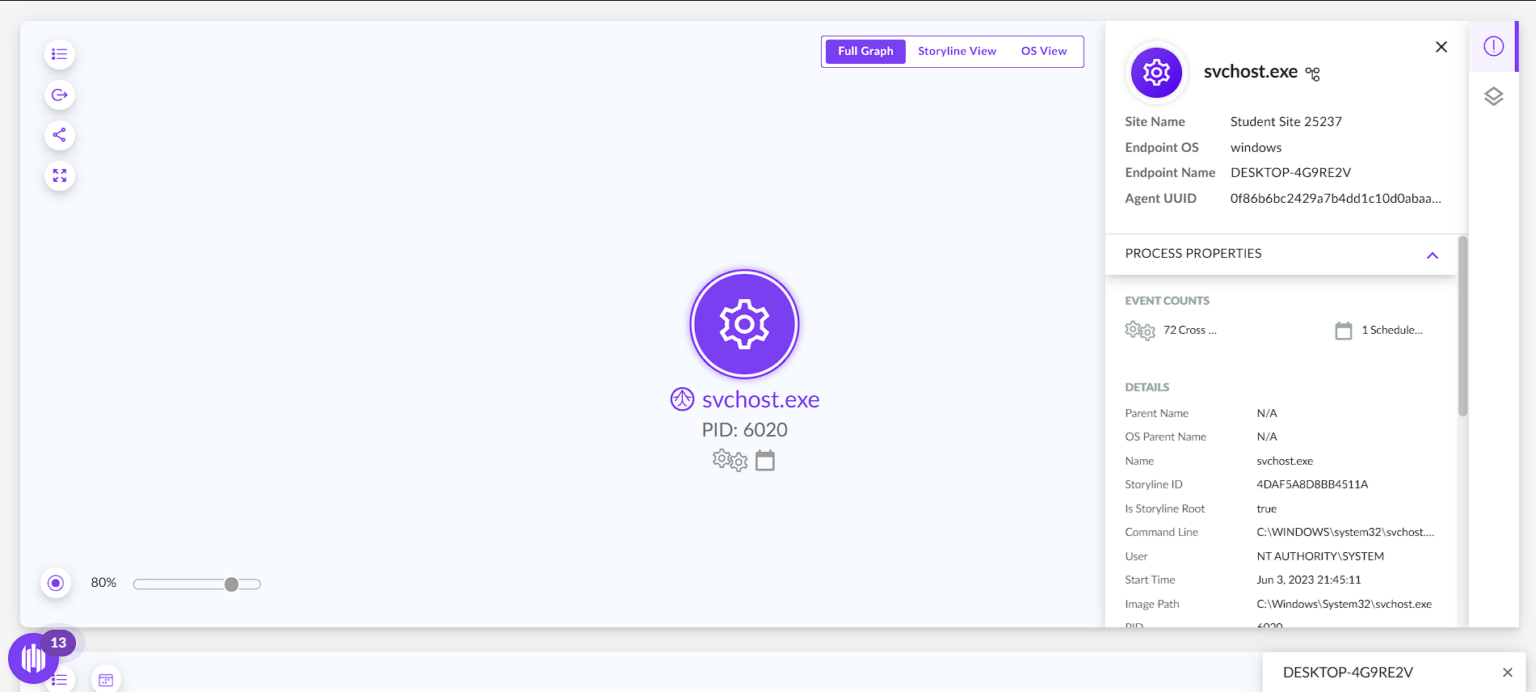Click the fit-to-screen expand icon
Viewport: 1536px width, 692px height.
(59, 175)
